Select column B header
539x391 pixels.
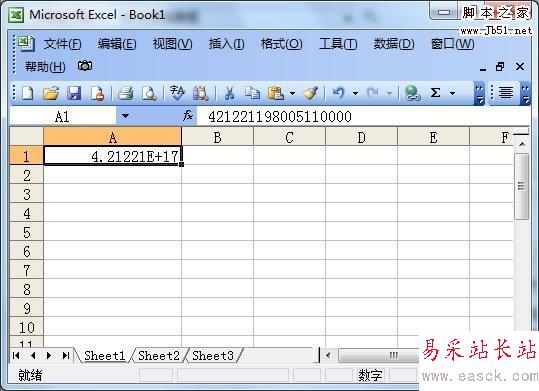coord(217,137)
